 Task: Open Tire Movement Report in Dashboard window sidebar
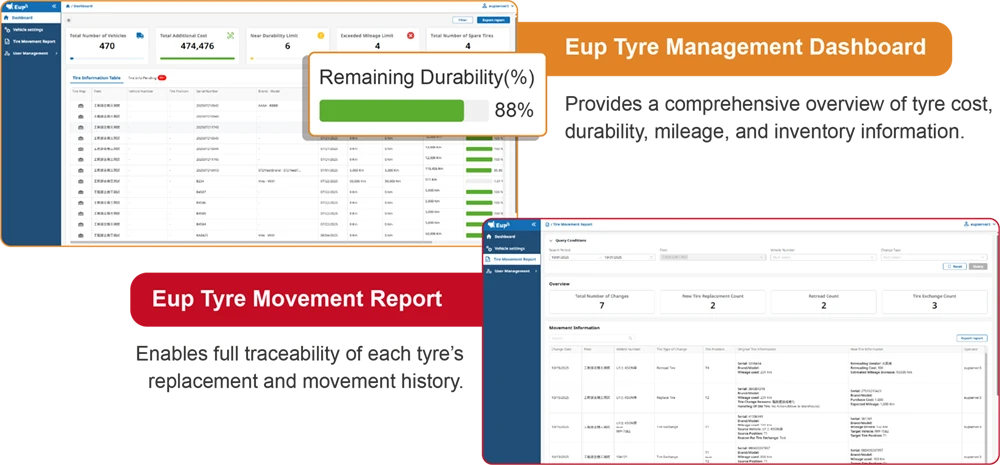(x=31, y=41)
